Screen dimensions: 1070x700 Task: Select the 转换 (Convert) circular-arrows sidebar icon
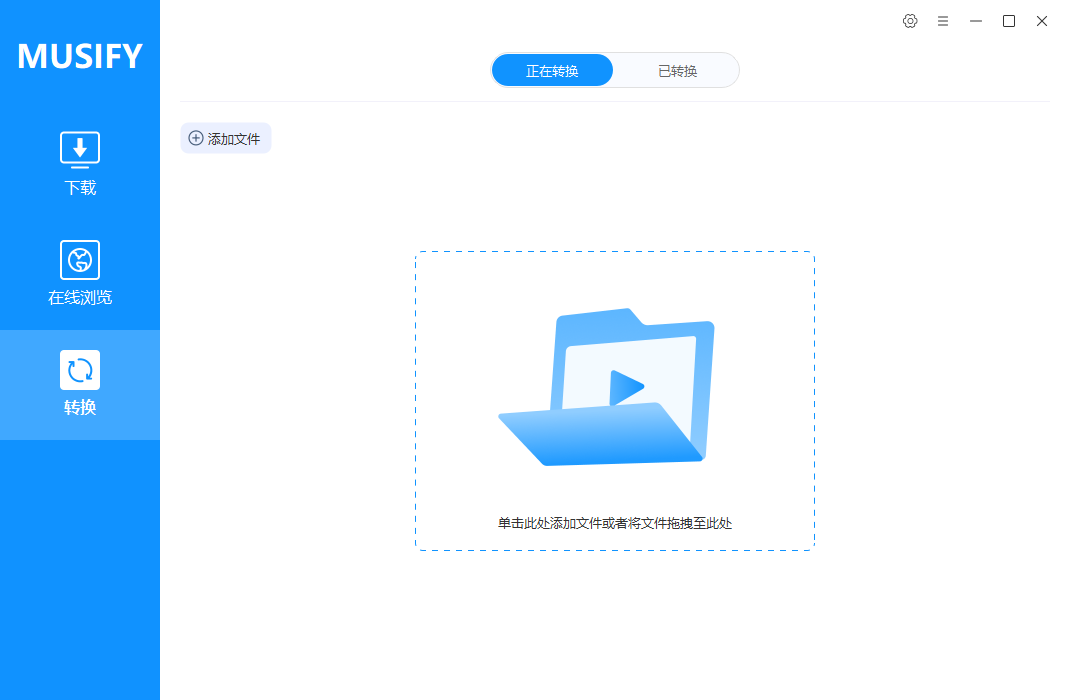pos(80,369)
